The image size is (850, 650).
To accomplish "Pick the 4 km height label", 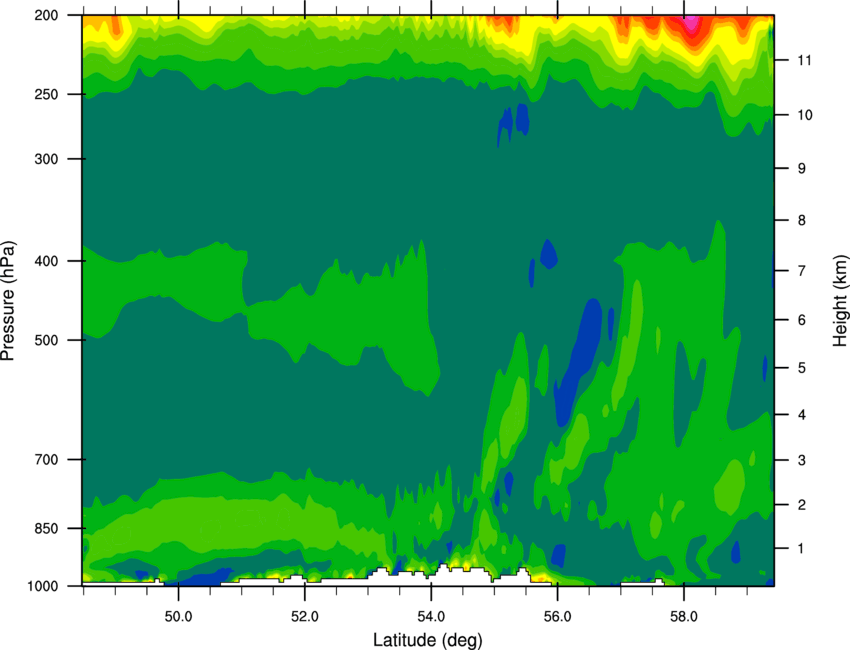I will tap(801, 415).
